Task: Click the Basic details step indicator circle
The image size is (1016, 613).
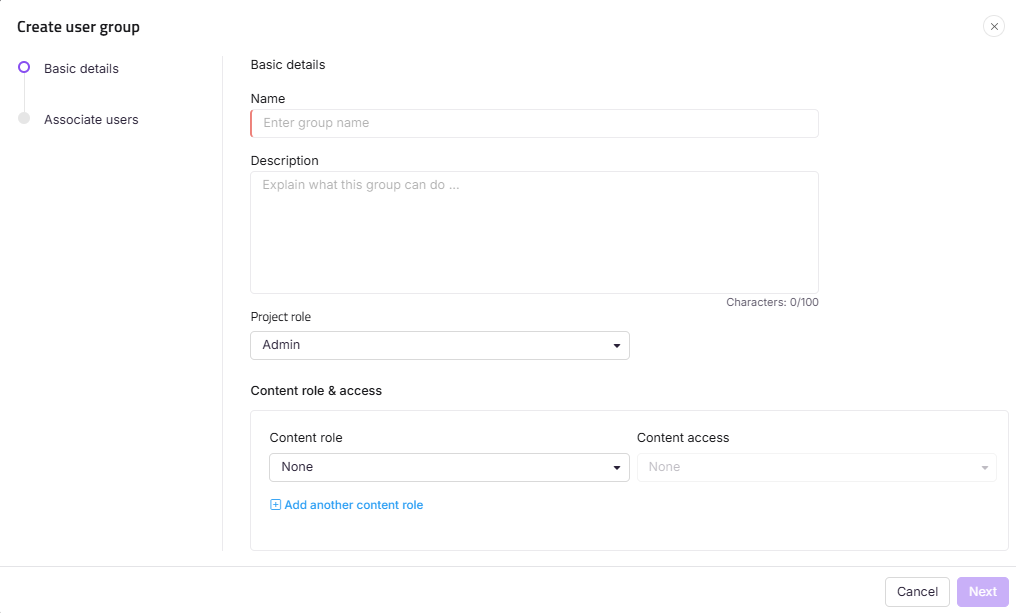Action: tap(23, 68)
